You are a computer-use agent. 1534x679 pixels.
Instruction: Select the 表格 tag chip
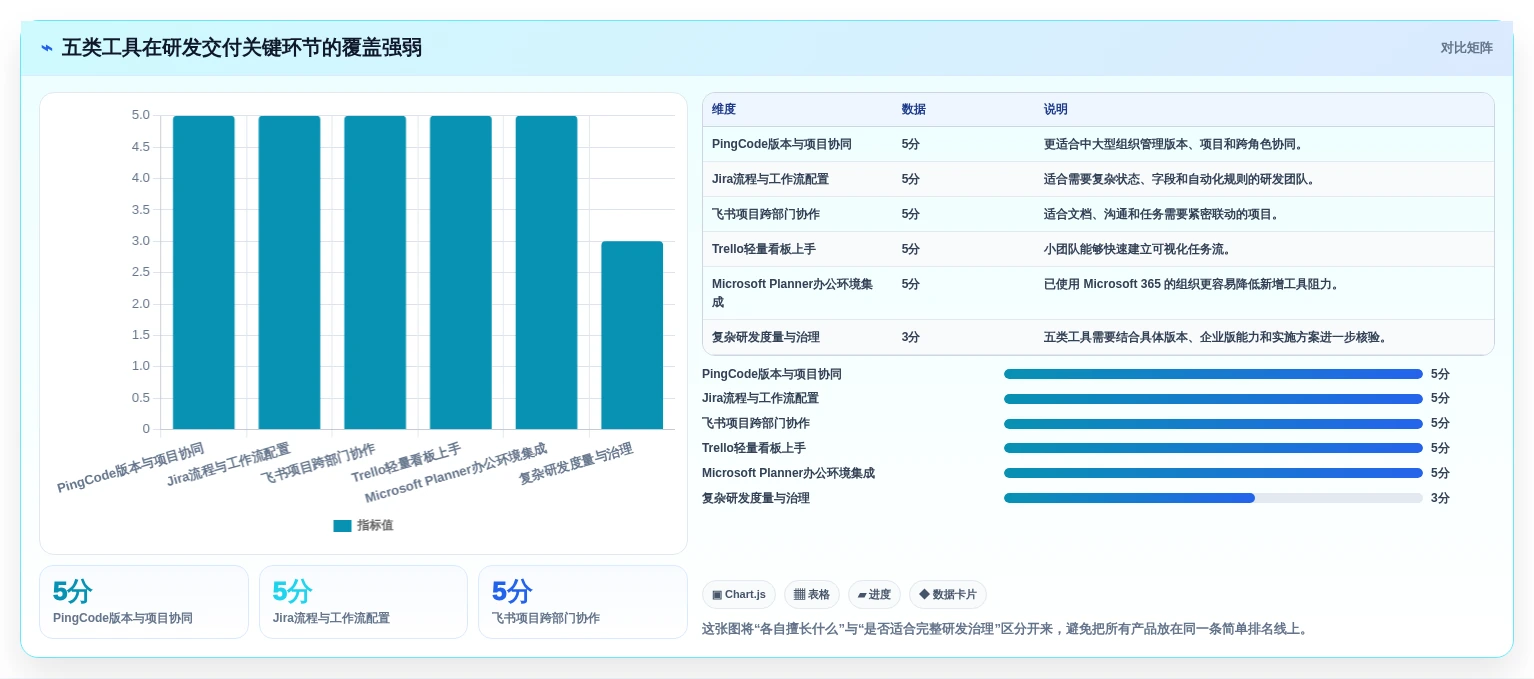(x=812, y=594)
